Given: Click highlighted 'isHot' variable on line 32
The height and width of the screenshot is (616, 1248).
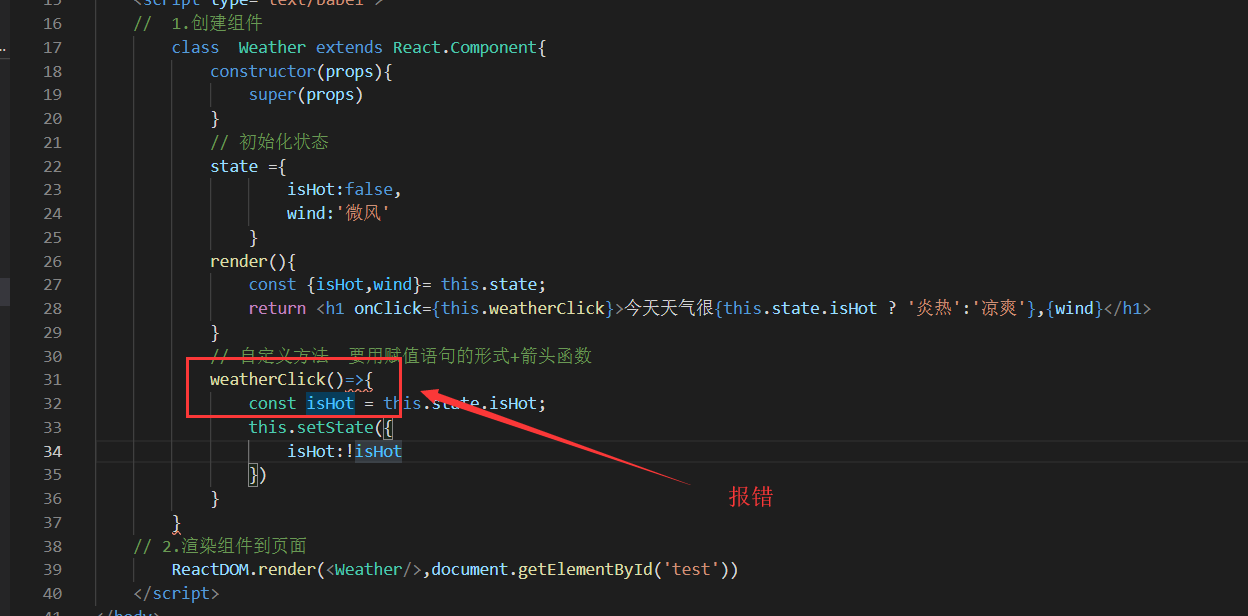Looking at the screenshot, I should coord(330,403).
